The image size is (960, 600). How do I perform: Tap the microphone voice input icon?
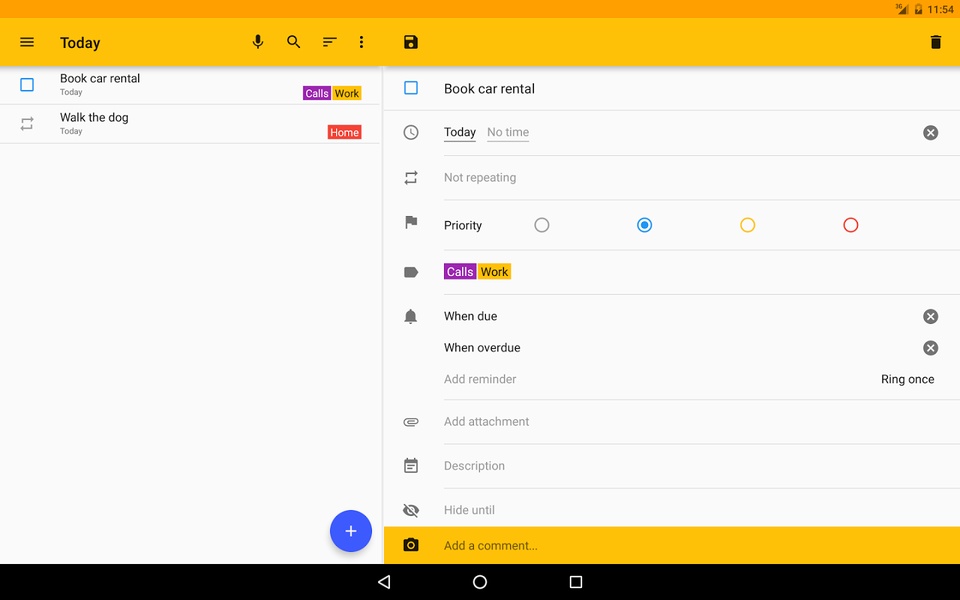(x=258, y=42)
